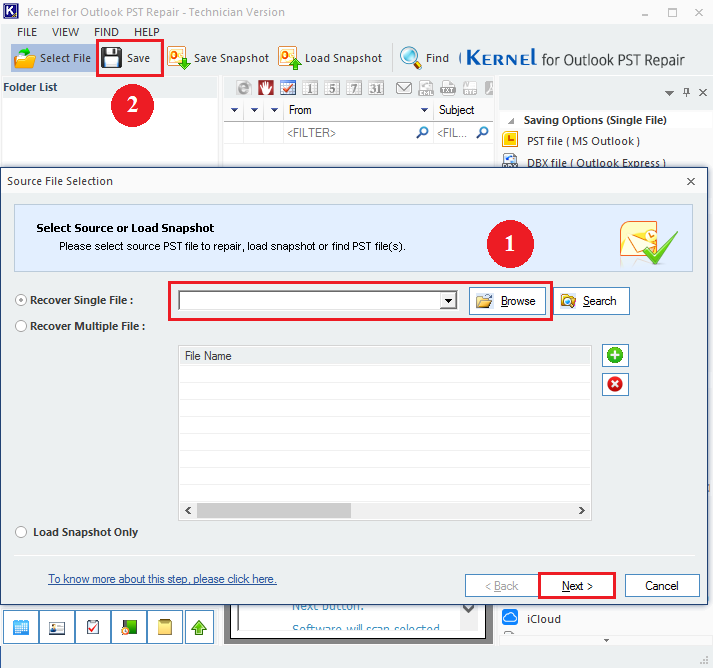Open the FIND menu
Screen dimensions: 713x668
tap(106, 32)
